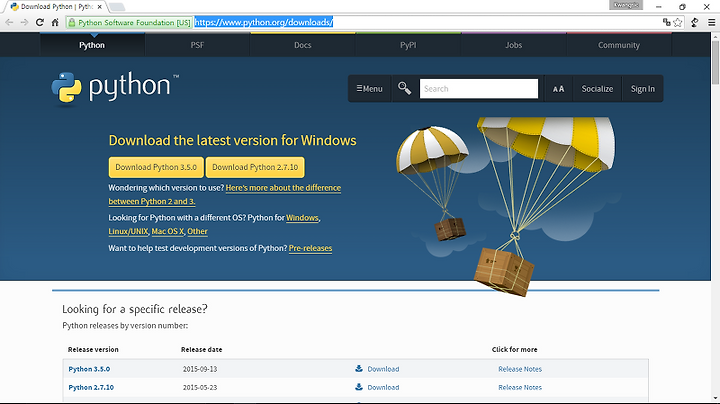
Task: Open the Docs navigation tab
Action: (303, 45)
